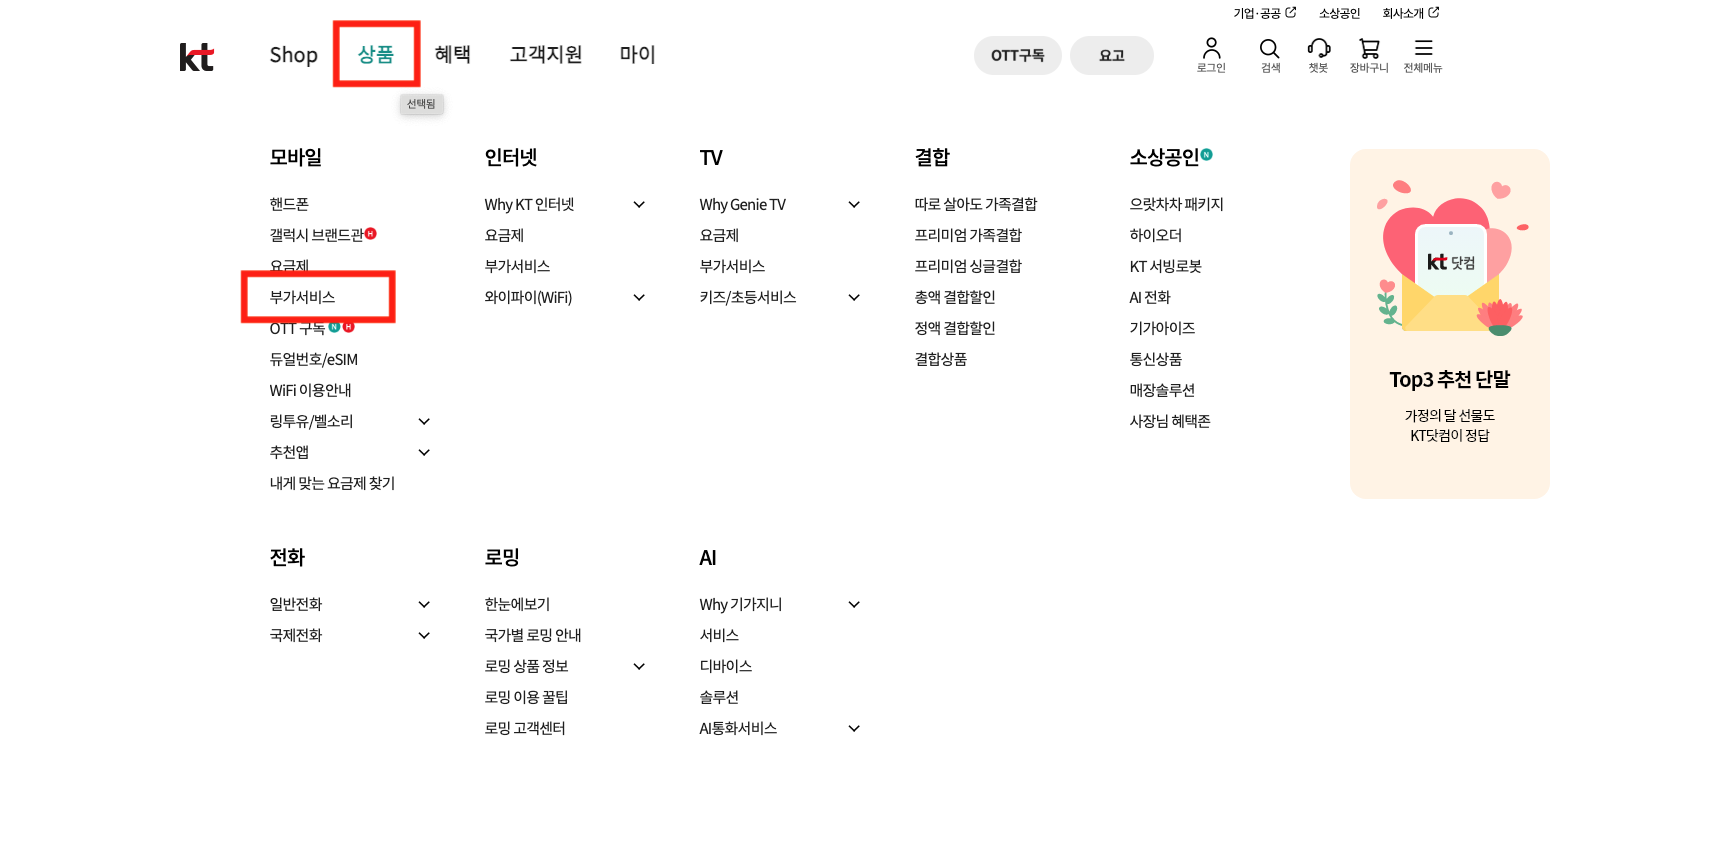Open 요금제 under 인터넷

(504, 235)
